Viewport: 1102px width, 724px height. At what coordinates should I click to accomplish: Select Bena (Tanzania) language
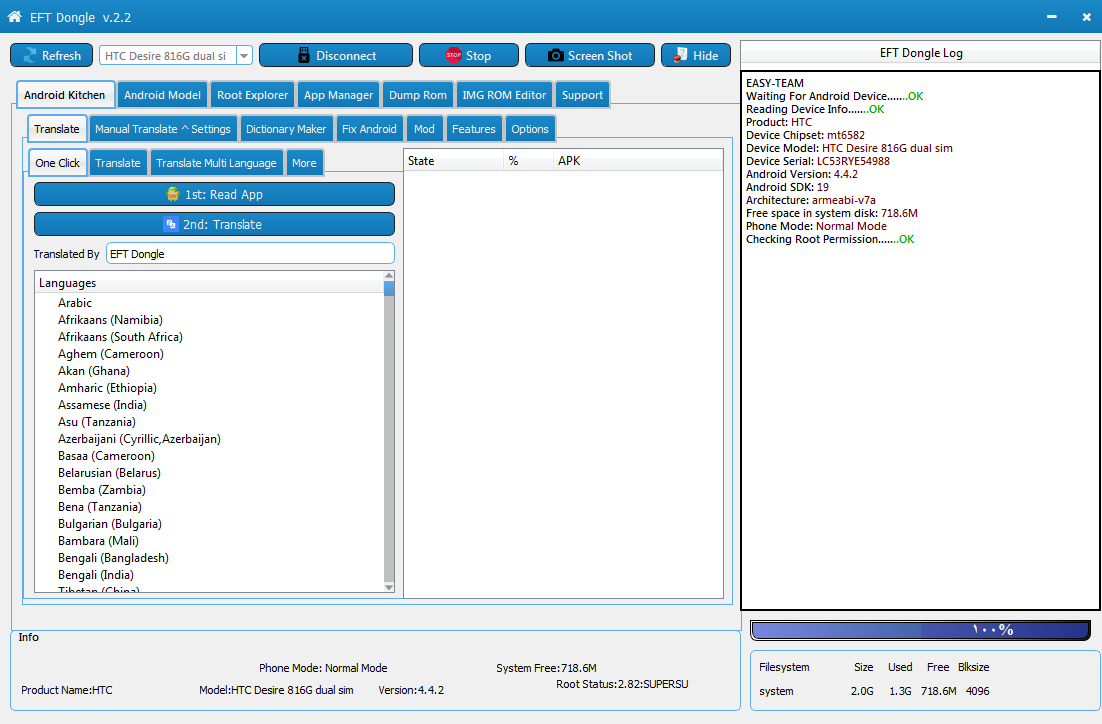pyautogui.click(x=100, y=507)
